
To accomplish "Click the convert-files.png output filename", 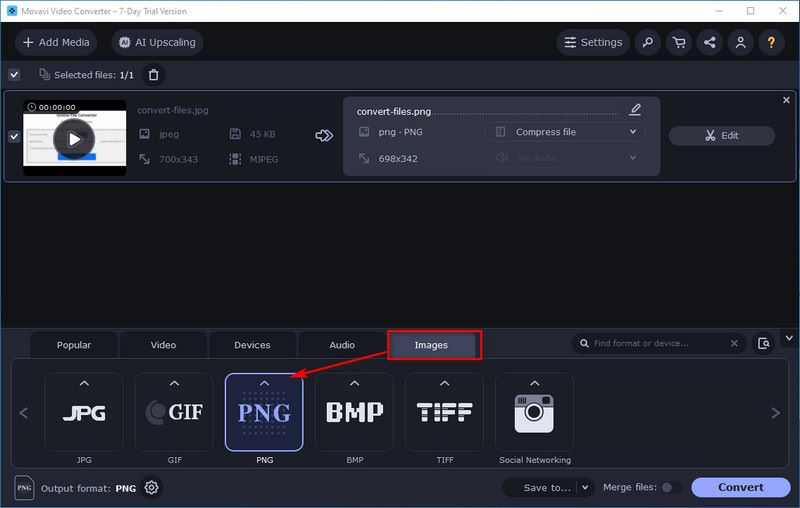I will coord(394,111).
